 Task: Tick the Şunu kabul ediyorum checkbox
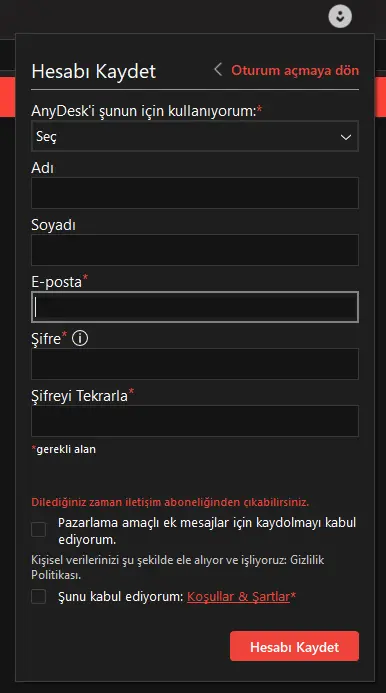pyautogui.click(x=38, y=597)
